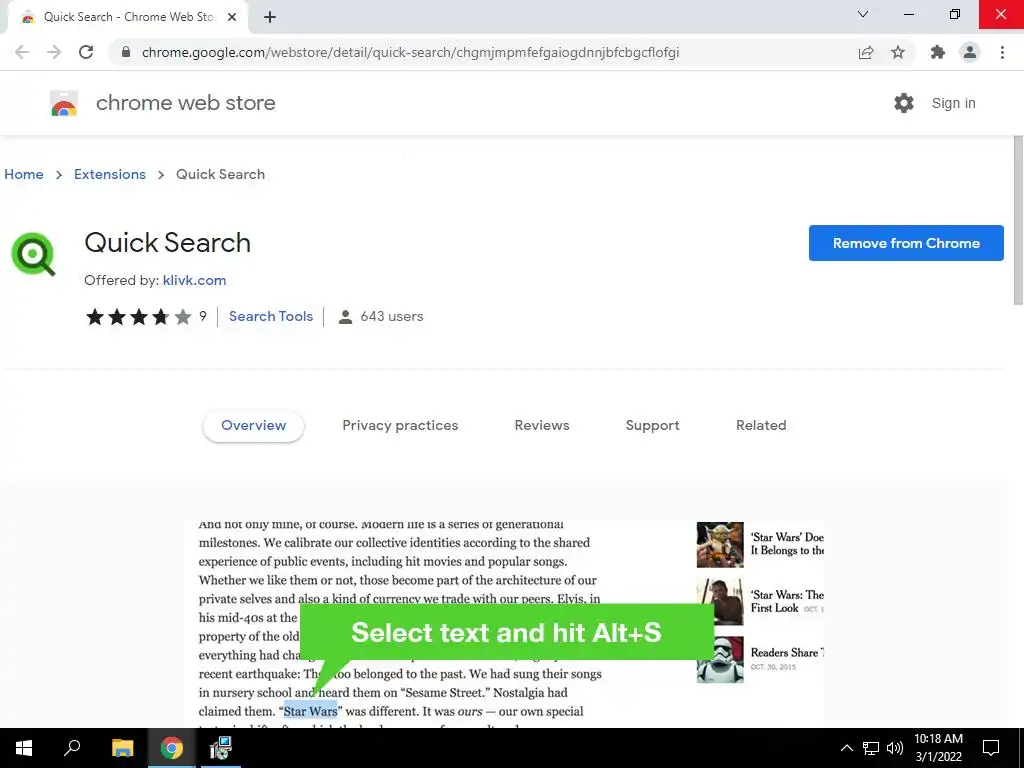Click the Sign in link
Screen dimensions: 1024x768
[x=953, y=103]
